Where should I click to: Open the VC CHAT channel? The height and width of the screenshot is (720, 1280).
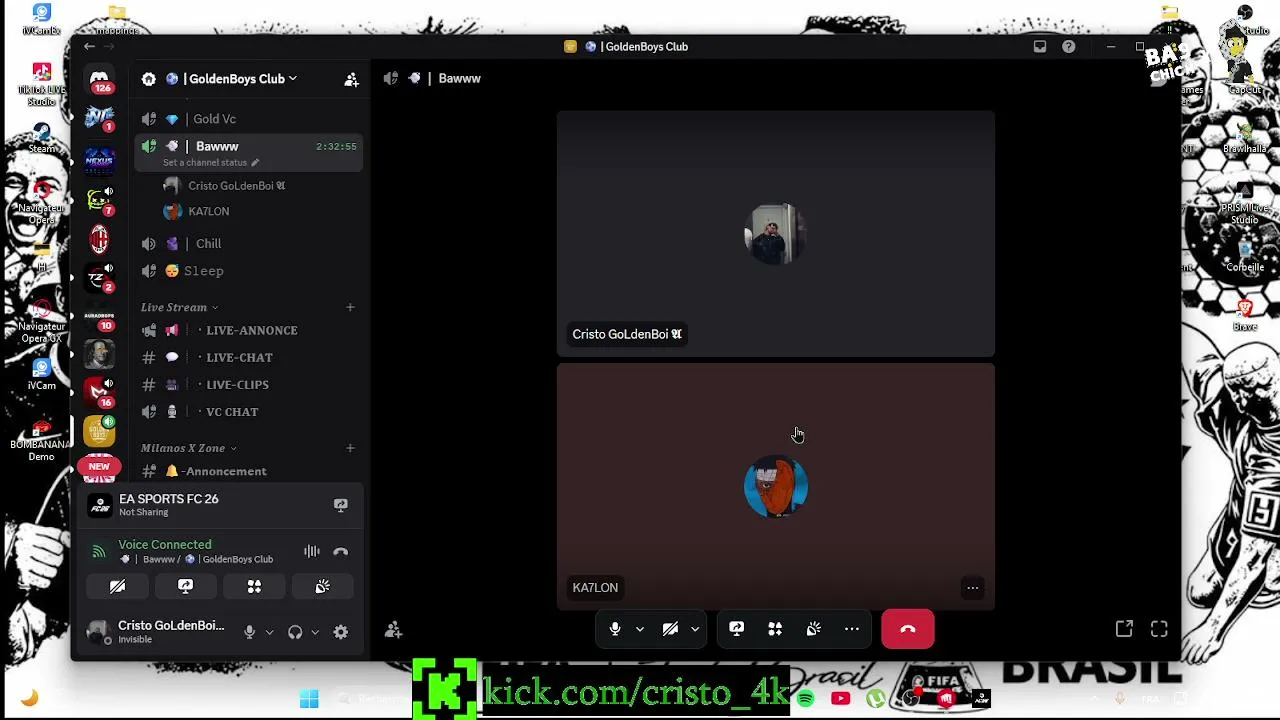[x=249, y=412]
